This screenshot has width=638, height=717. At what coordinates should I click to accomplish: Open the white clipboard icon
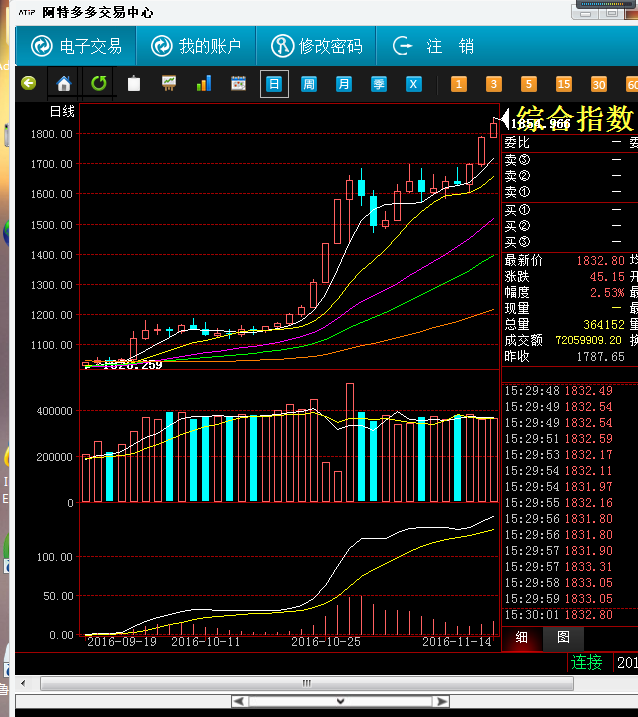(x=134, y=83)
